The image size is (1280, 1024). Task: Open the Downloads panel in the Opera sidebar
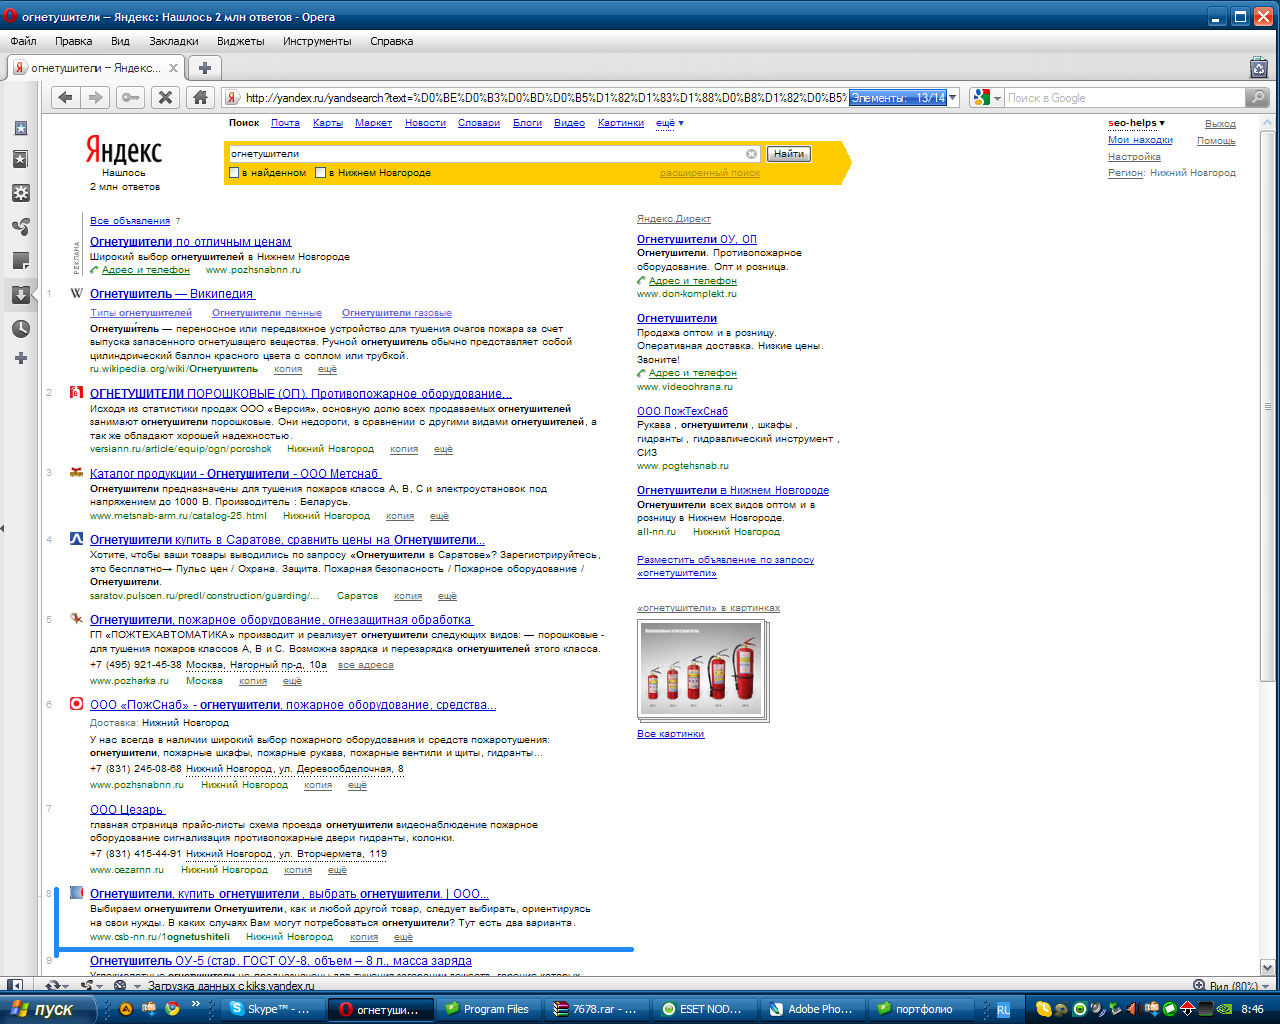tap(20, 295)
